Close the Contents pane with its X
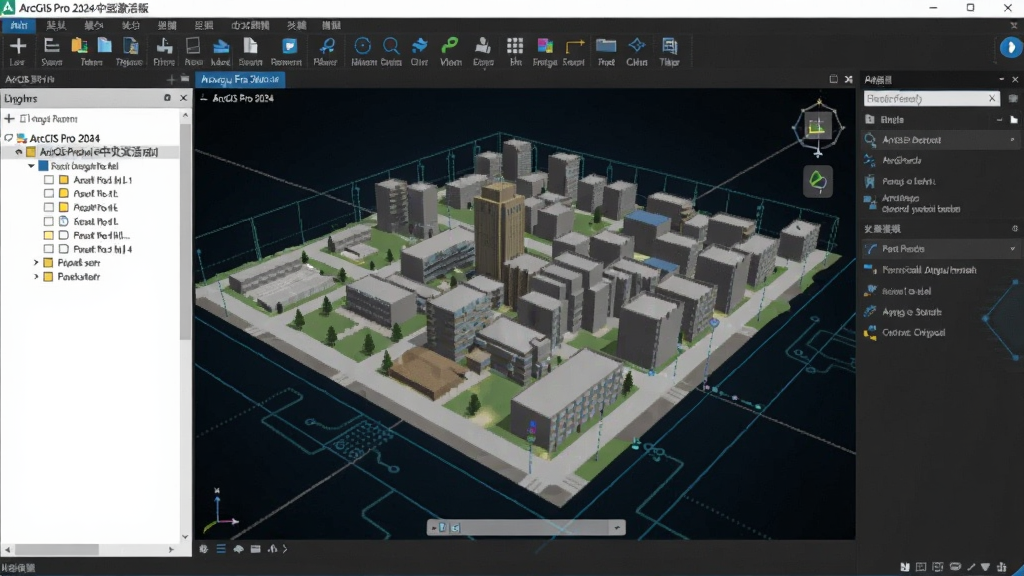The height and width of the screenshot is (576, 1024). (x=184, y=98)
